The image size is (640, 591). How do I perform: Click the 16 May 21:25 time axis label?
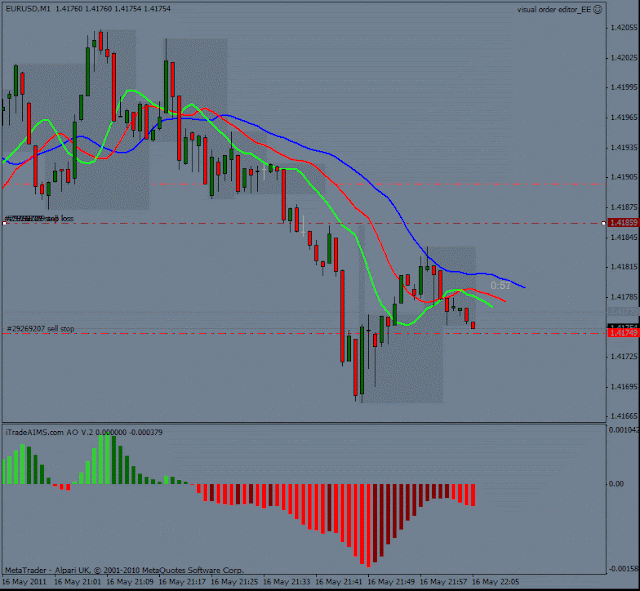[234, 582]
